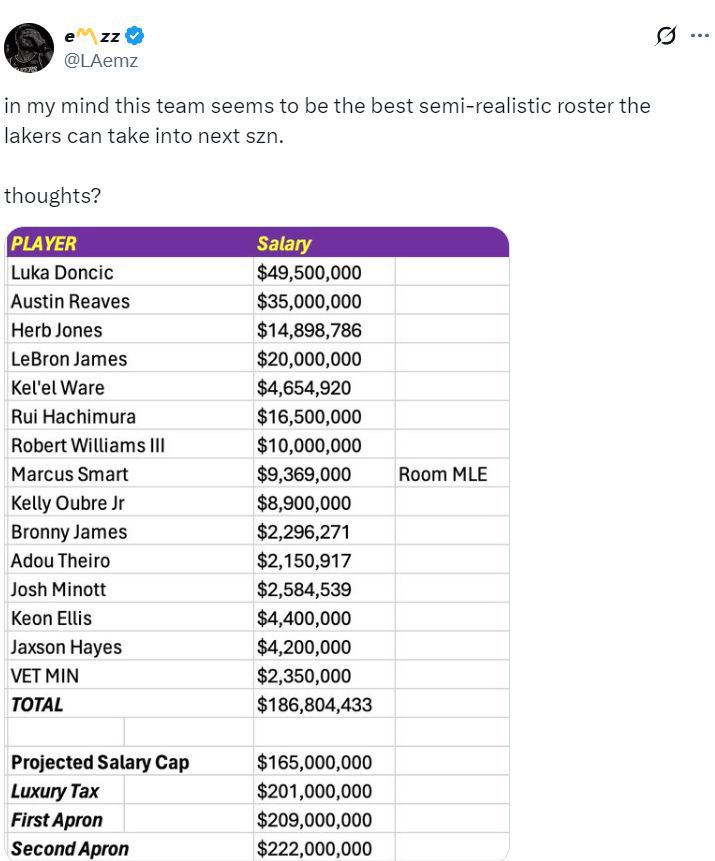The image size is (715, 861).
Task: Click the TOTAL $186,804,433 value
Action: [315, 705]
